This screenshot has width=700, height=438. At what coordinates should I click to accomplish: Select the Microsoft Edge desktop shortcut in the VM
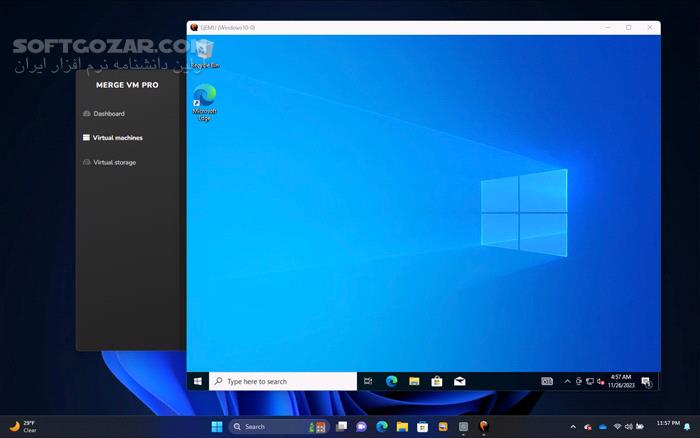(x=204, y=103)
